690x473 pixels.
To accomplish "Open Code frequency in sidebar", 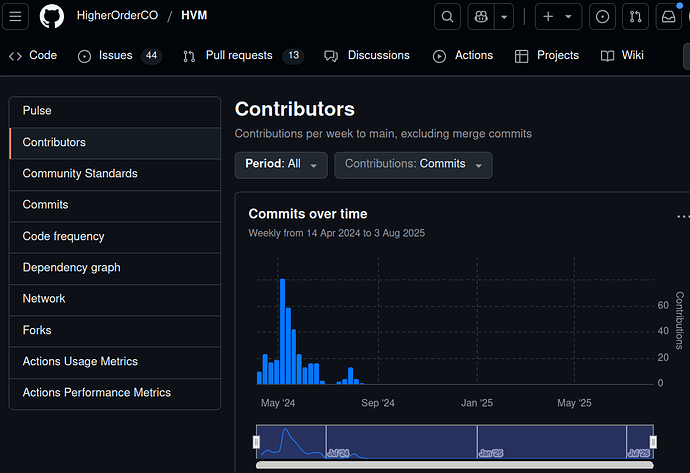I will [x=115, y=237].
